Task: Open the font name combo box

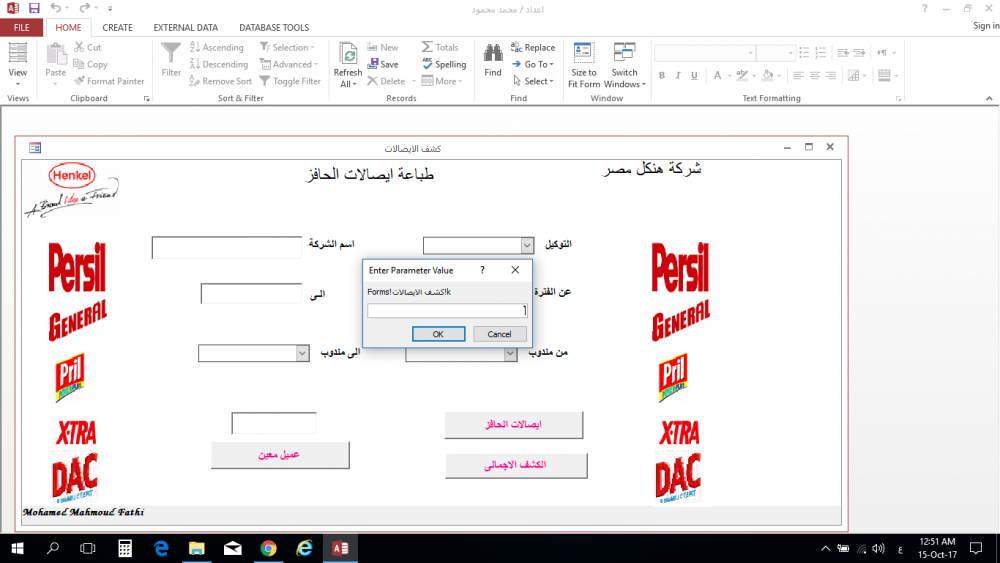Action: click(x=705, y=52)
